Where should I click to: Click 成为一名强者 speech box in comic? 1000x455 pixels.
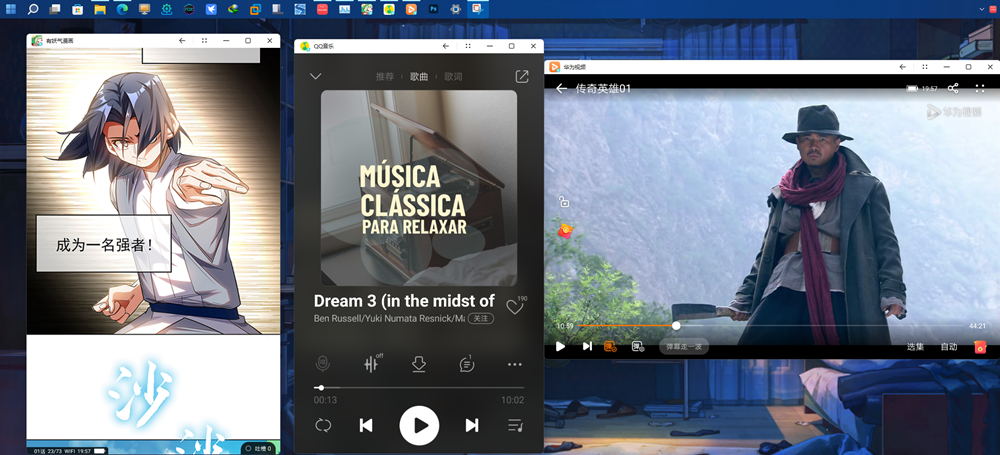tap(104, 244)
